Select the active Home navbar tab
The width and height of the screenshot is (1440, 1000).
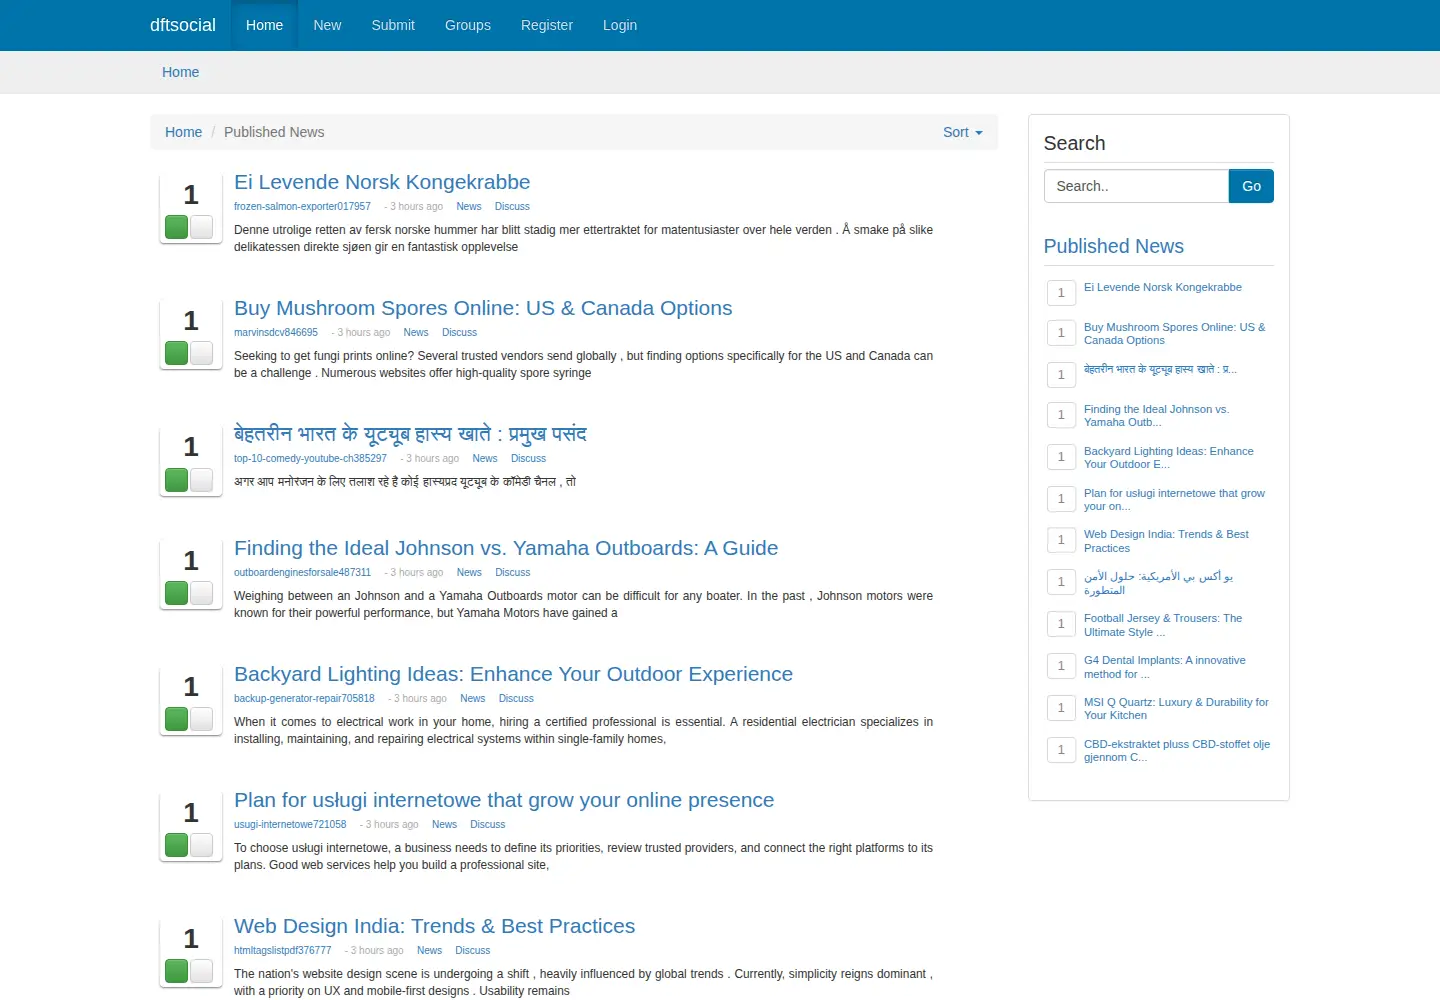264,25
